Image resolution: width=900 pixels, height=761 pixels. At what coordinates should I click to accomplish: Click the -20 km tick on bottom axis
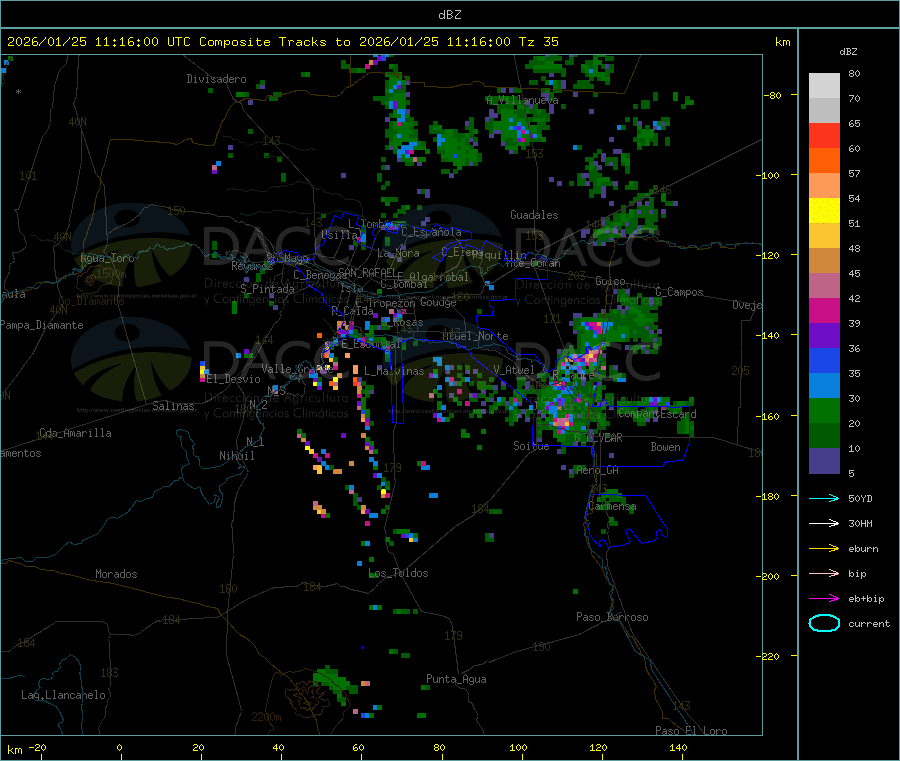tap(37, 747)
